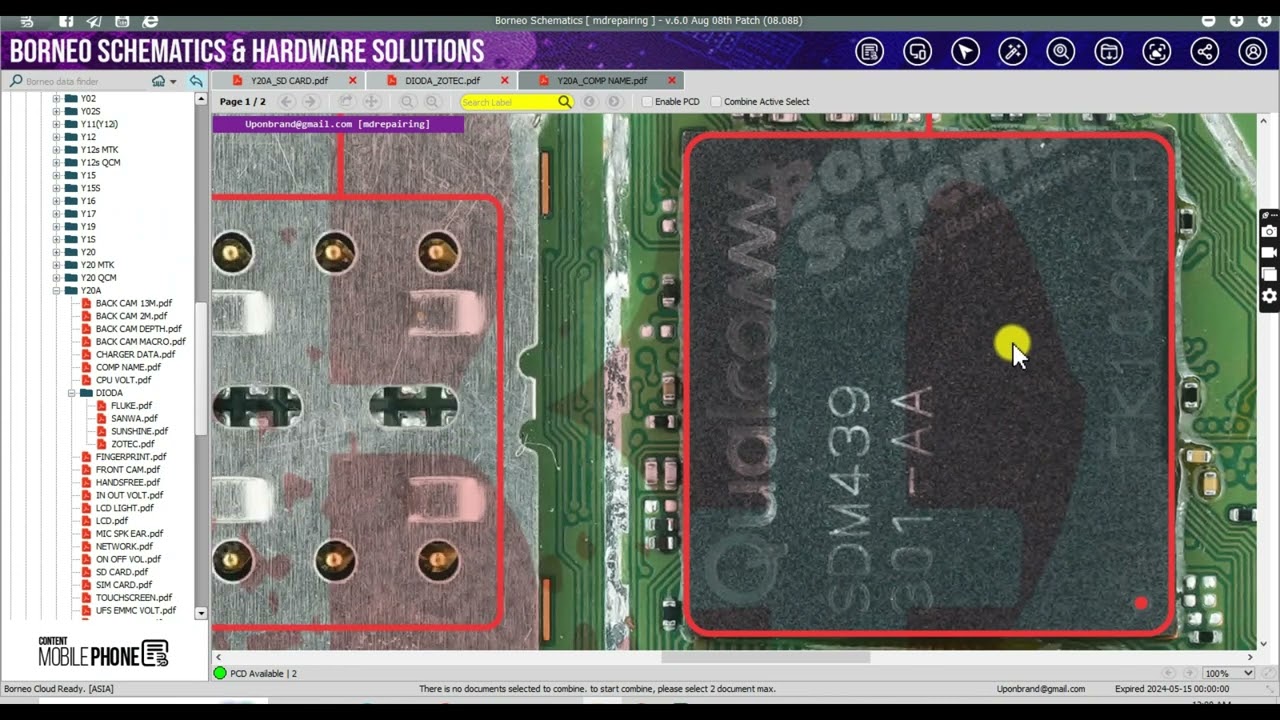This screenshot has height=720, width=1280.
Task: Expand the Y17 folder node
Action: (56, 214)
